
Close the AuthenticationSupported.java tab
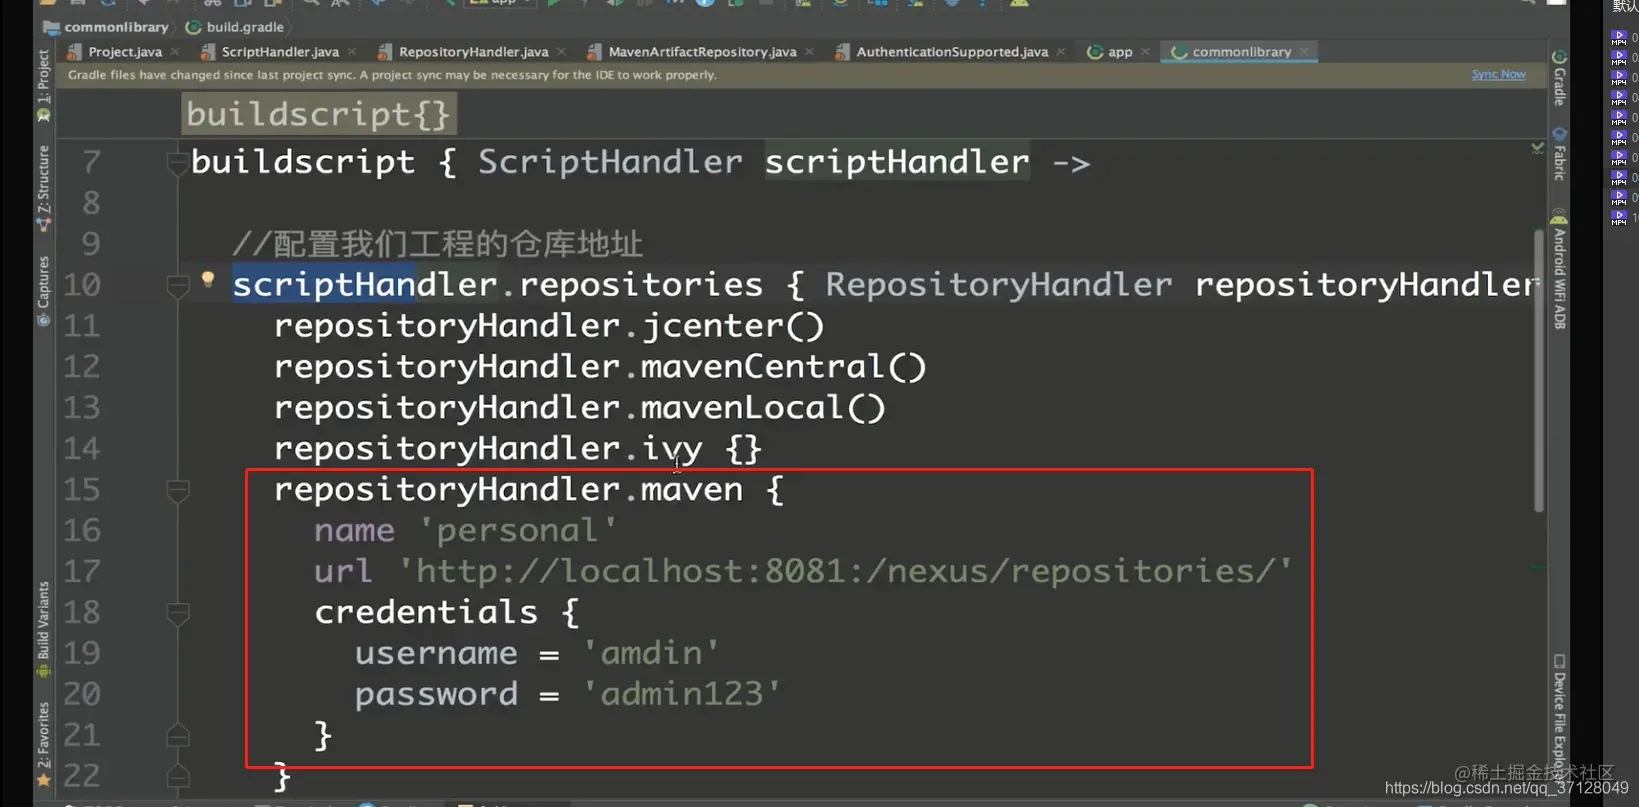pyautogui.click(x=1061, y=52)
